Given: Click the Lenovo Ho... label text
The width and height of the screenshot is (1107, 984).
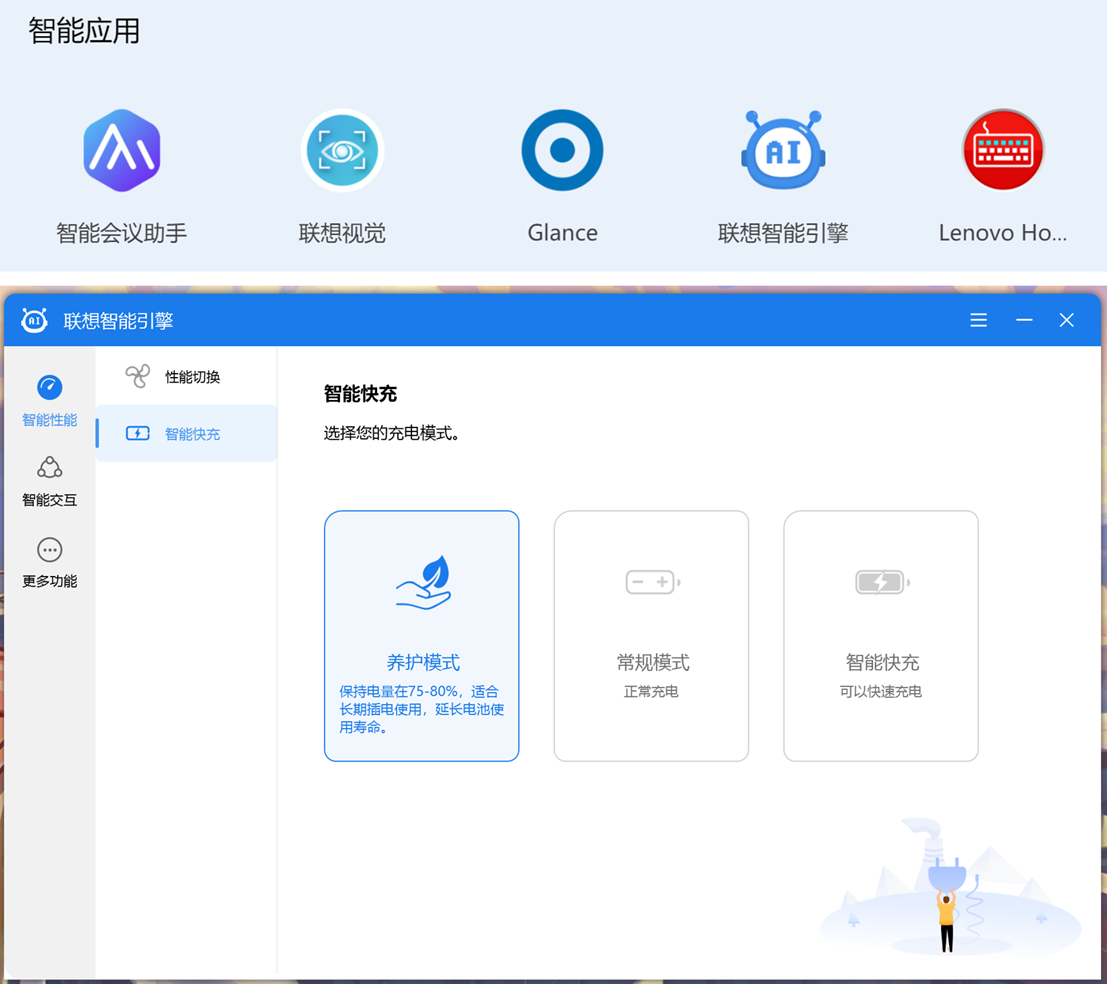Looking at the screenshot, I should [x=1003, y=233].
